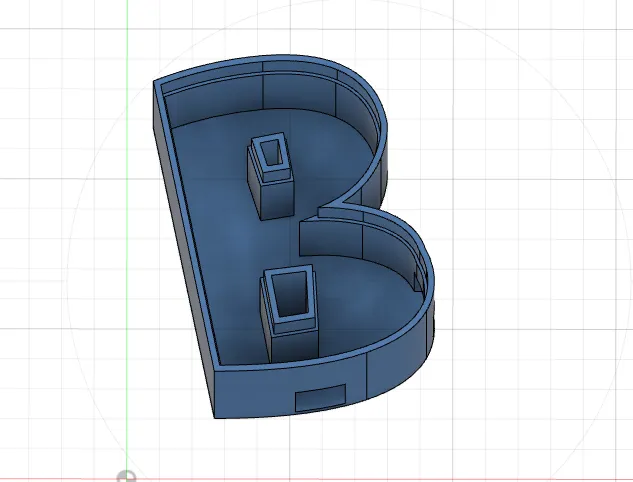The height and width of the screenshot is (482, 633).
Task: Select the lower rectangular post opening
Action: click(291, 293)
